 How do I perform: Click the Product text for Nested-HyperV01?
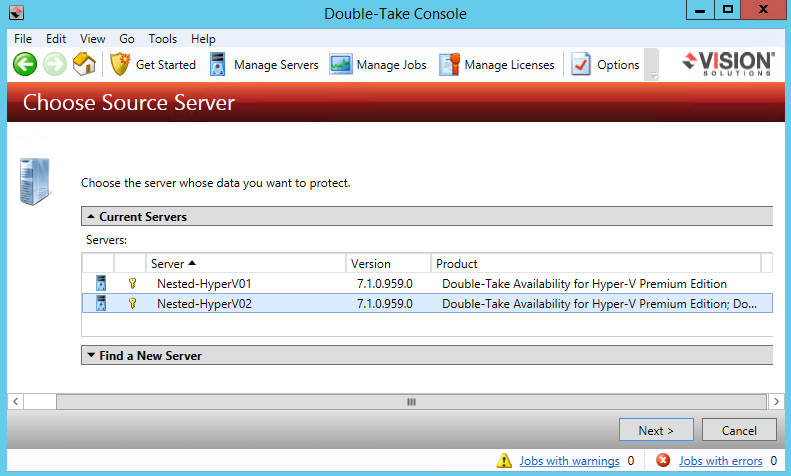click(584, 283)
